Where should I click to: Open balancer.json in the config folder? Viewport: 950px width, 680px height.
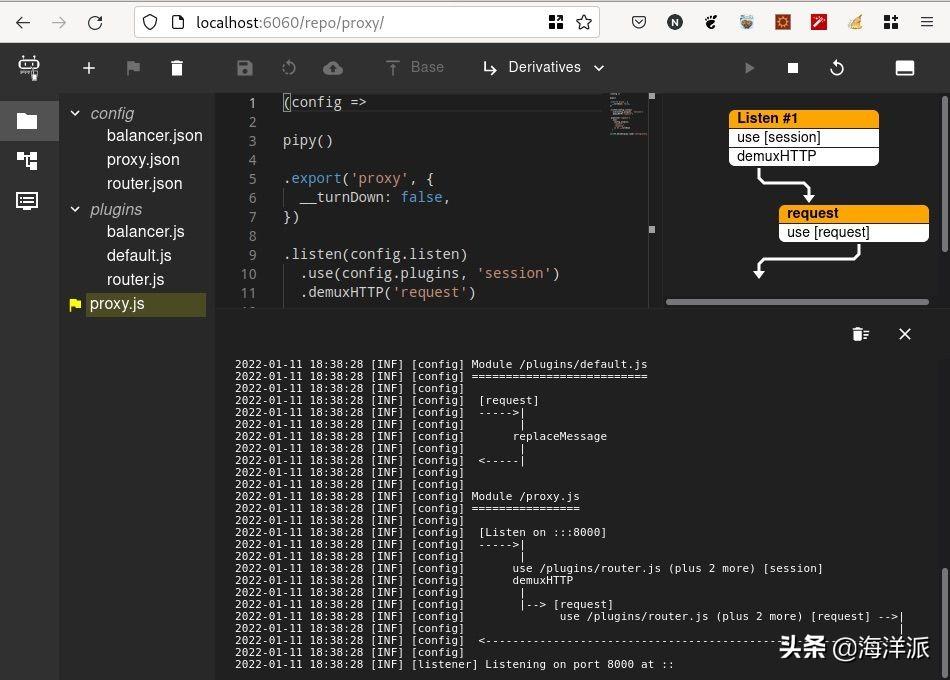point(154,136)
